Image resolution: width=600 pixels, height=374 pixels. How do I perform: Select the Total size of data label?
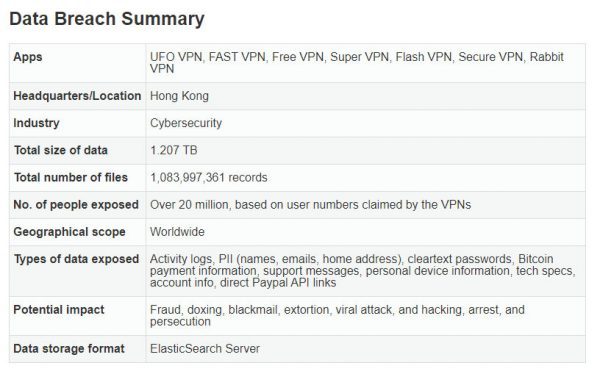[x=61, y=150]
